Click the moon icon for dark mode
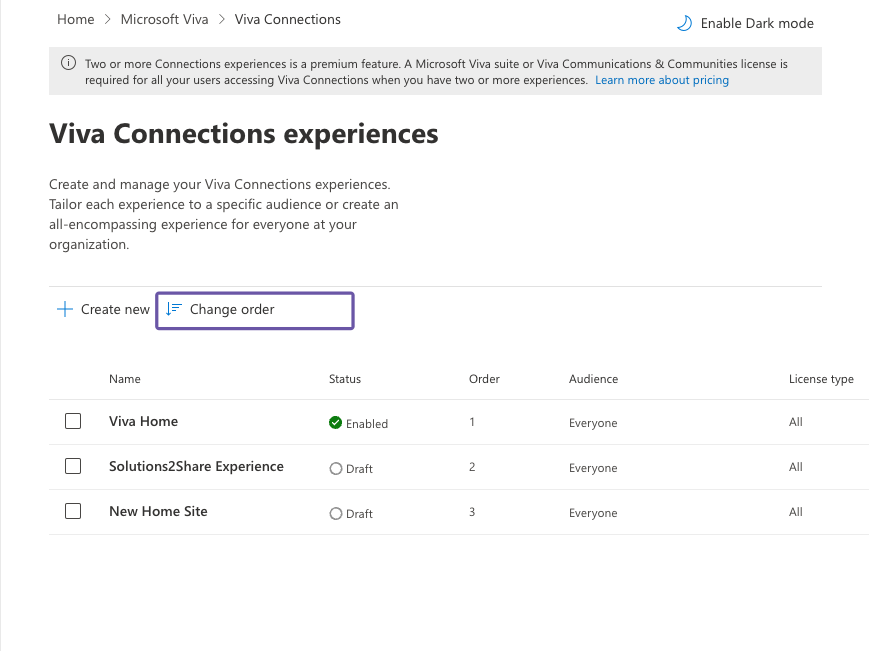This screenshot has width=869, height=651. pyautogui.click(x=684, y=23)
